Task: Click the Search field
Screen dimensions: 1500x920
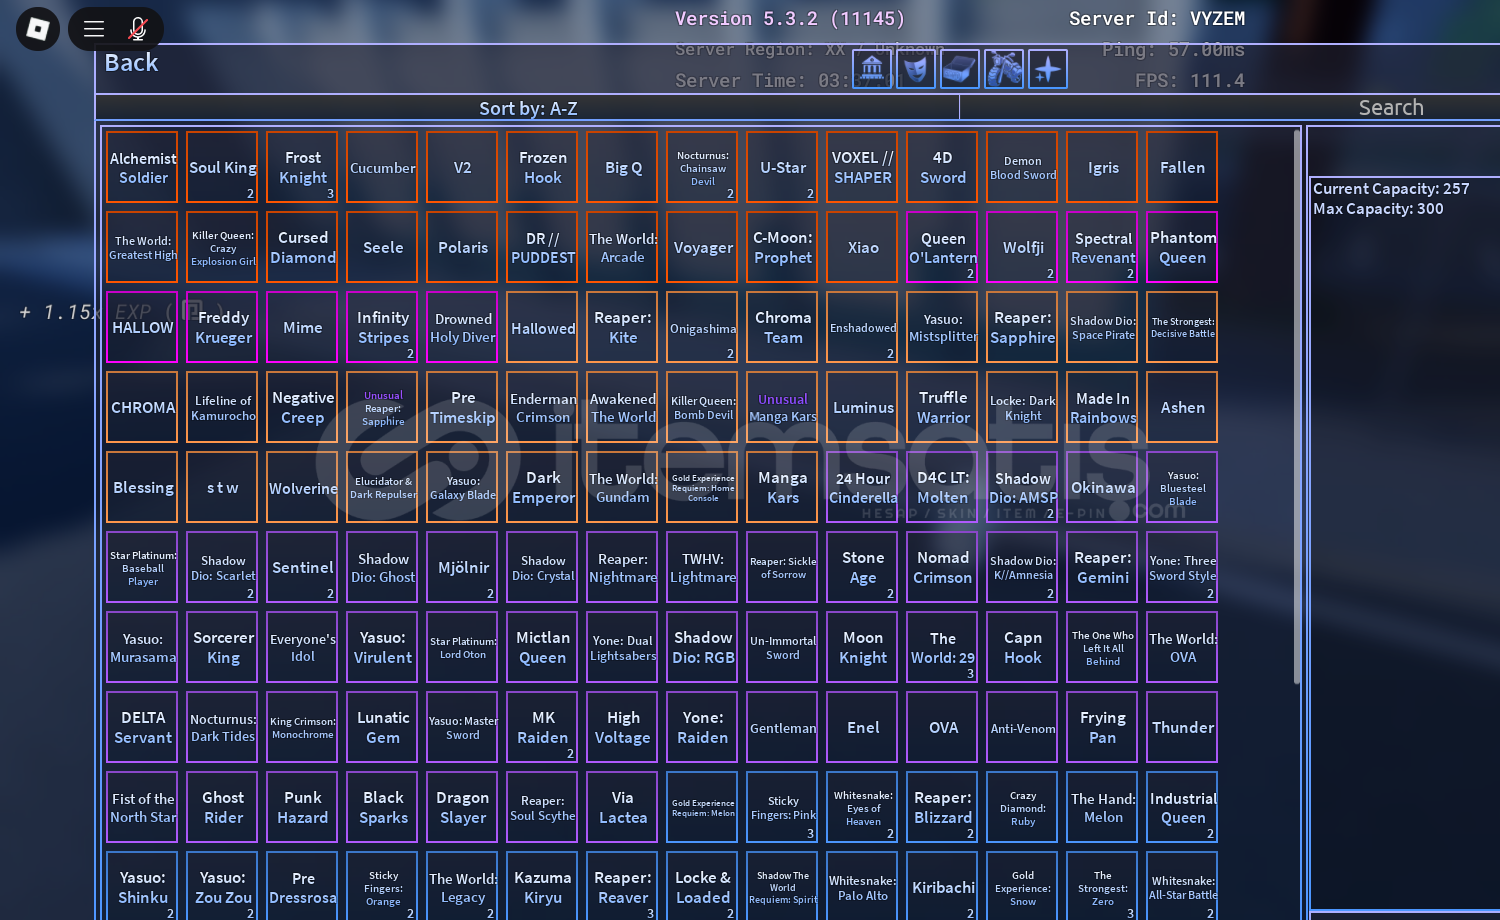Action: (1390, 108)
